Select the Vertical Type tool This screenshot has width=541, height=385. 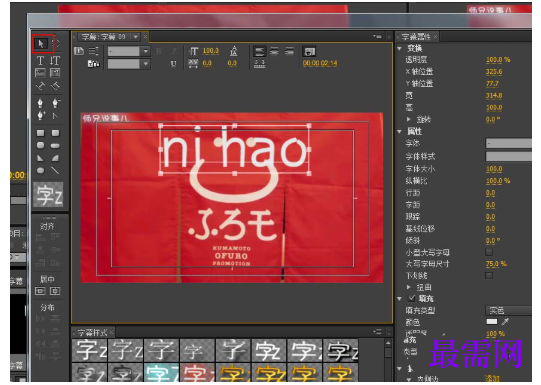[x=55, y=61]
